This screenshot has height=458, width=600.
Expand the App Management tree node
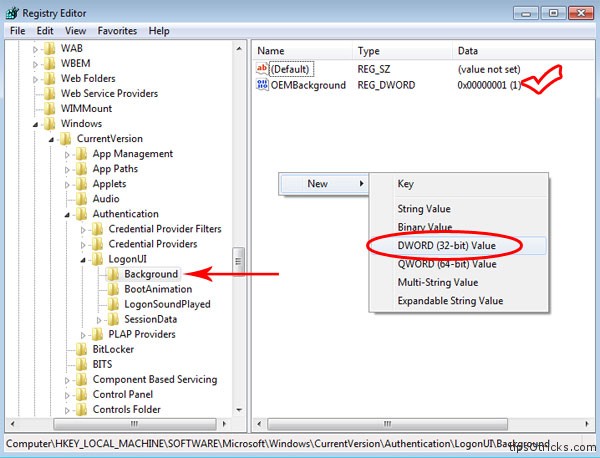[68, 154]
